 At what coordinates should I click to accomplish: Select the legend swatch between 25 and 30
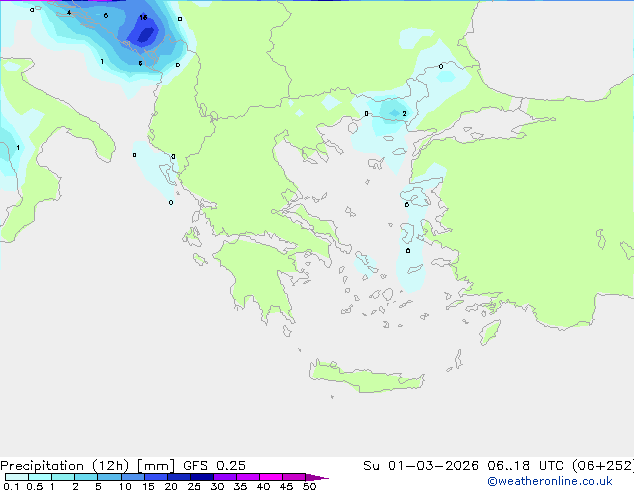point(201,477)
